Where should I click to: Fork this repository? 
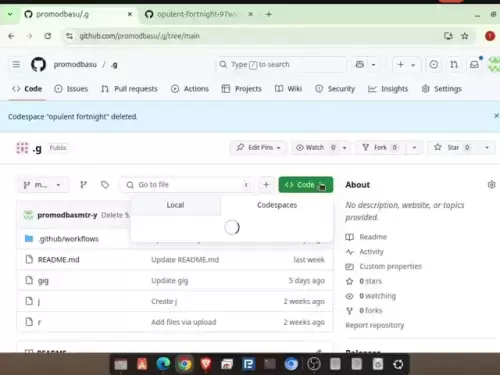380,147
